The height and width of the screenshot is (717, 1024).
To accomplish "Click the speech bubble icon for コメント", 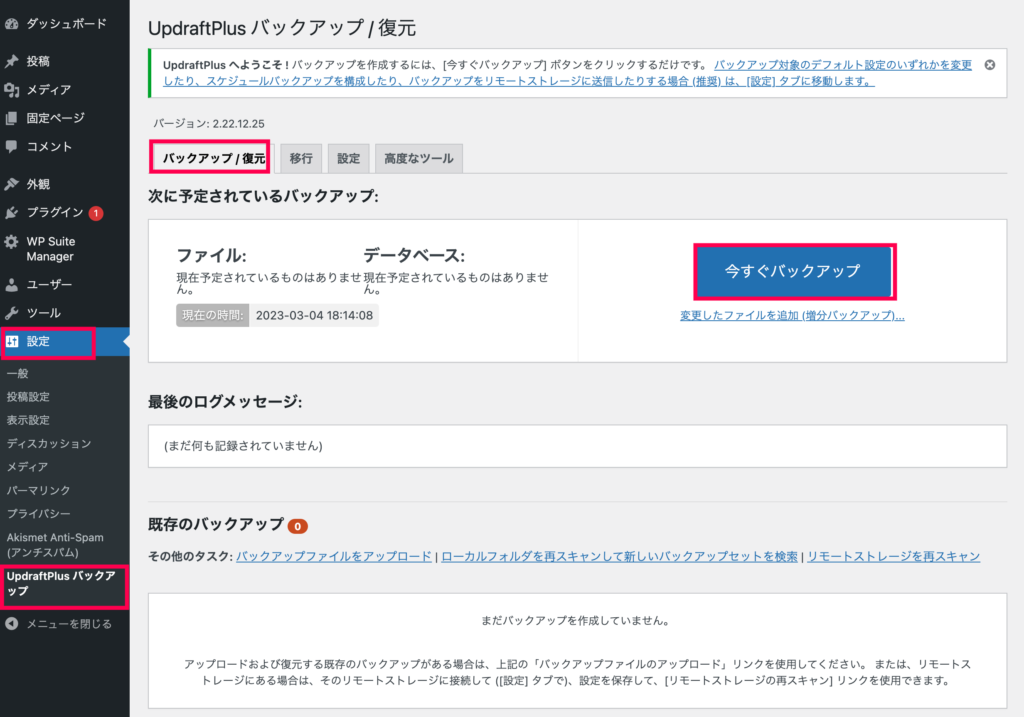I will coord(12,146).
